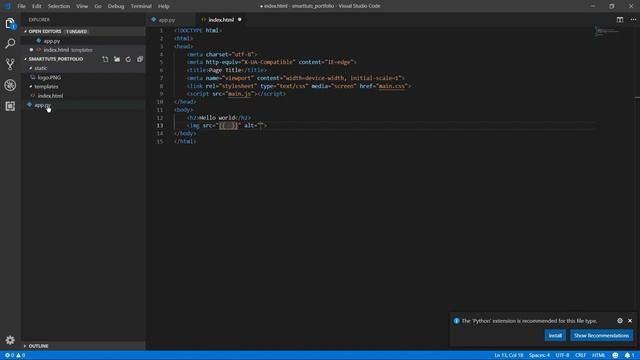Open the Source Control view
The image size is (640, 360).
(x=10, y=64)
